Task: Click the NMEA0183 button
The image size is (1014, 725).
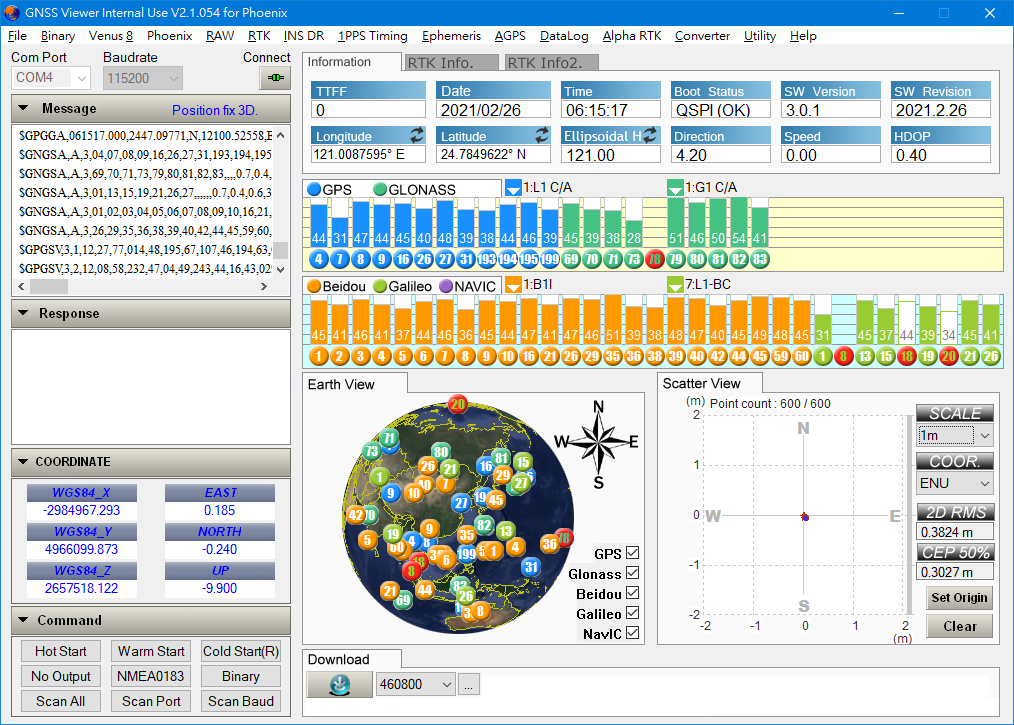Action: point(151,676)
